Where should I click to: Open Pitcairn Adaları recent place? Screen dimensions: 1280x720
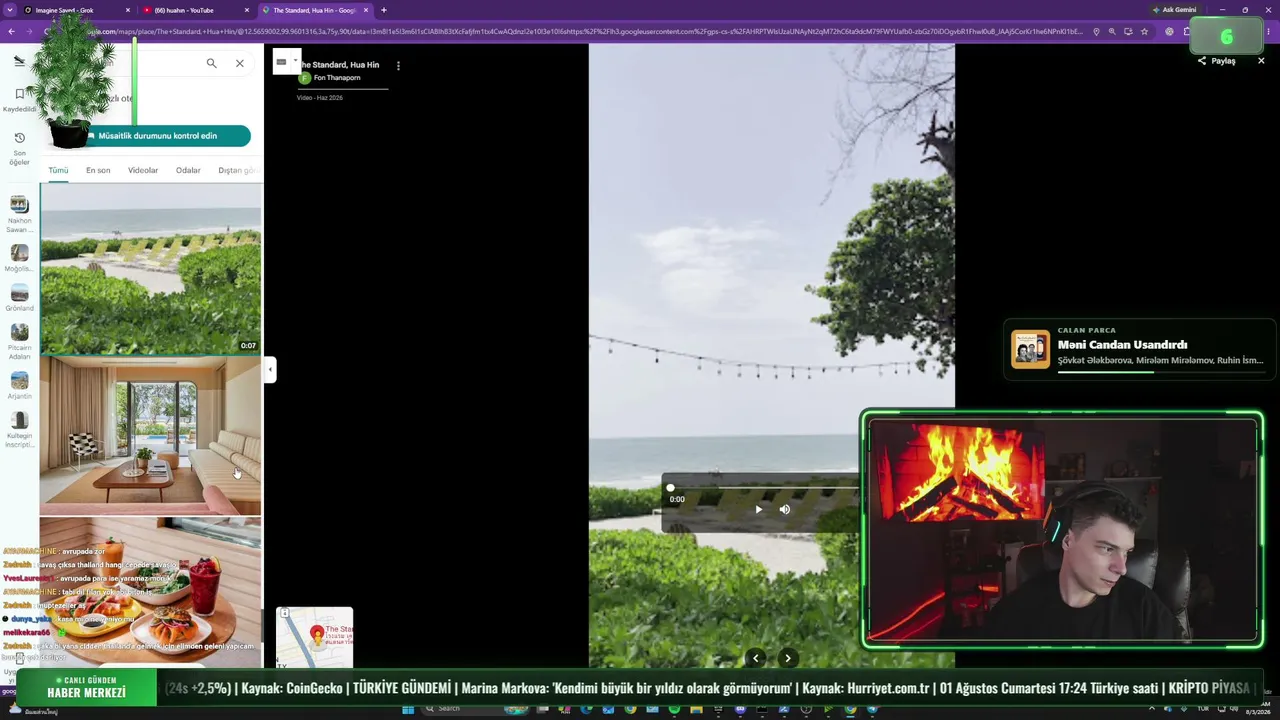[x=19, y=343]
